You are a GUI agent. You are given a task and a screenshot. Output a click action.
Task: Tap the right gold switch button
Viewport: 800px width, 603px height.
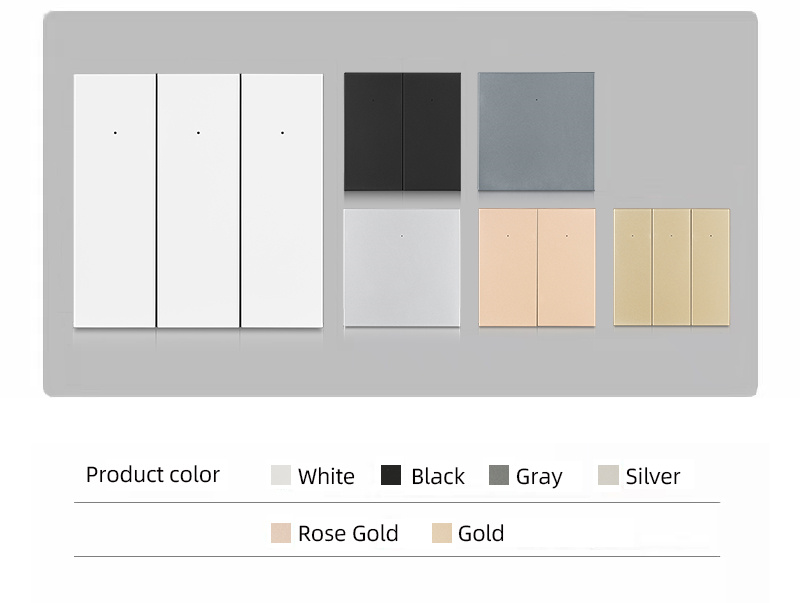(x=710, y=267)
